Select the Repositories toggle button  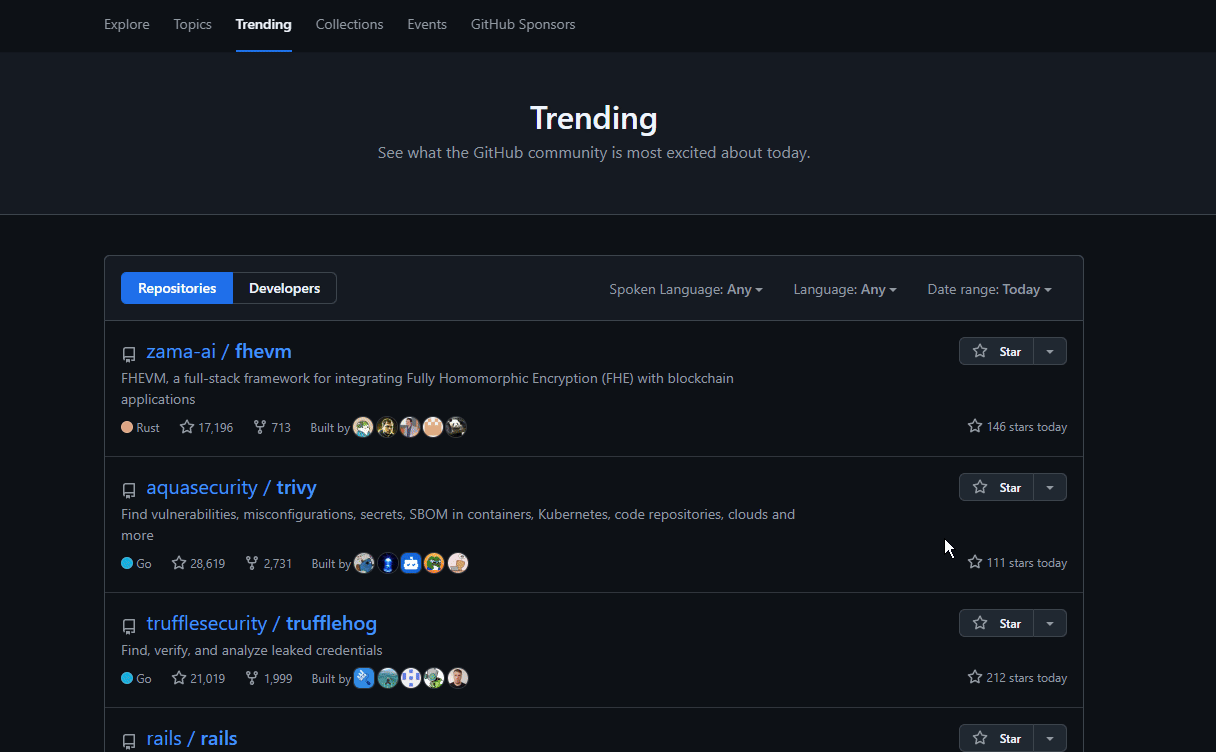coord(177,288)
